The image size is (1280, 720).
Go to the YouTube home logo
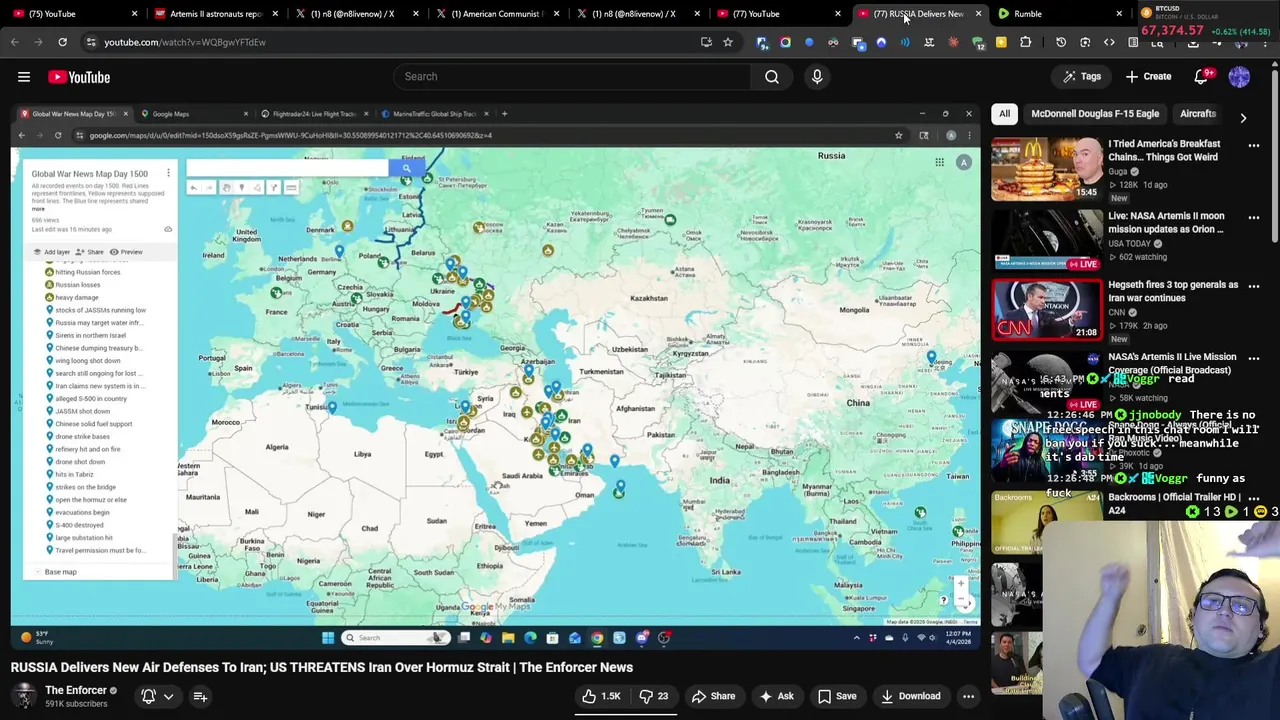pyautogui.click(x=79, y=77)
